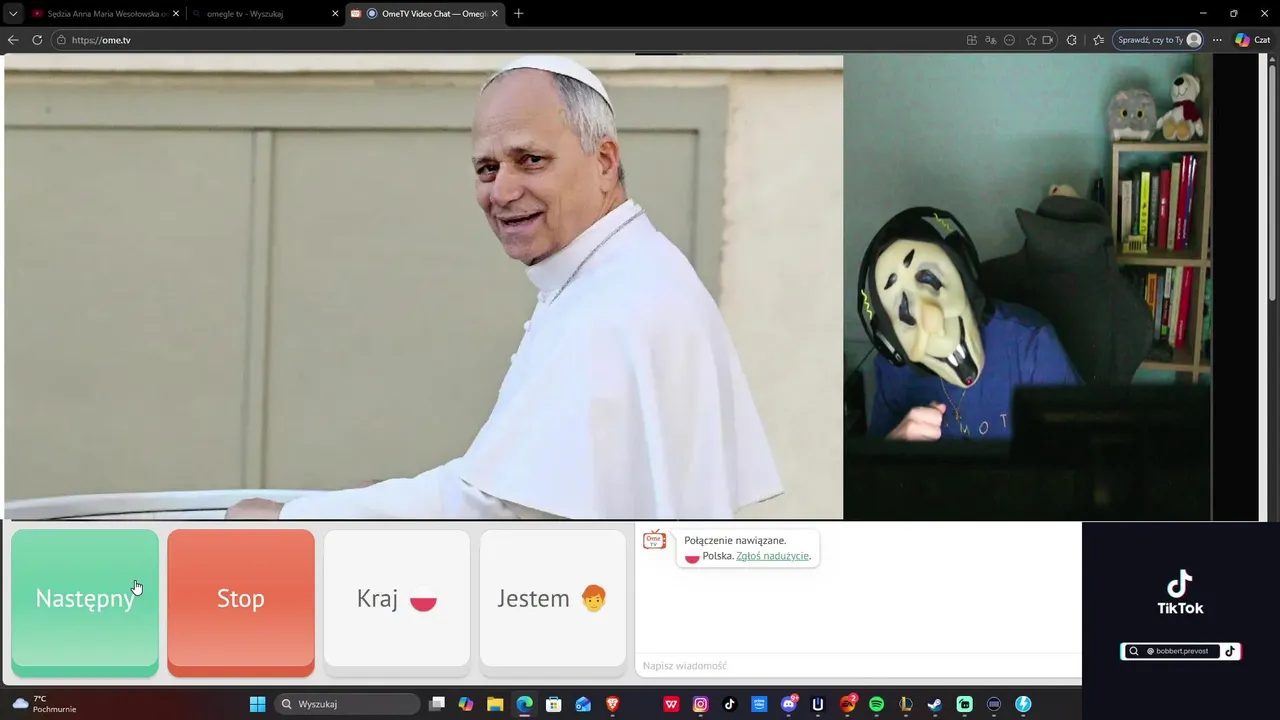1280x720 pixels.
Task: Click the OmeTV logo icon in chat
Action: pyautogui.click(x=654, y=540)
